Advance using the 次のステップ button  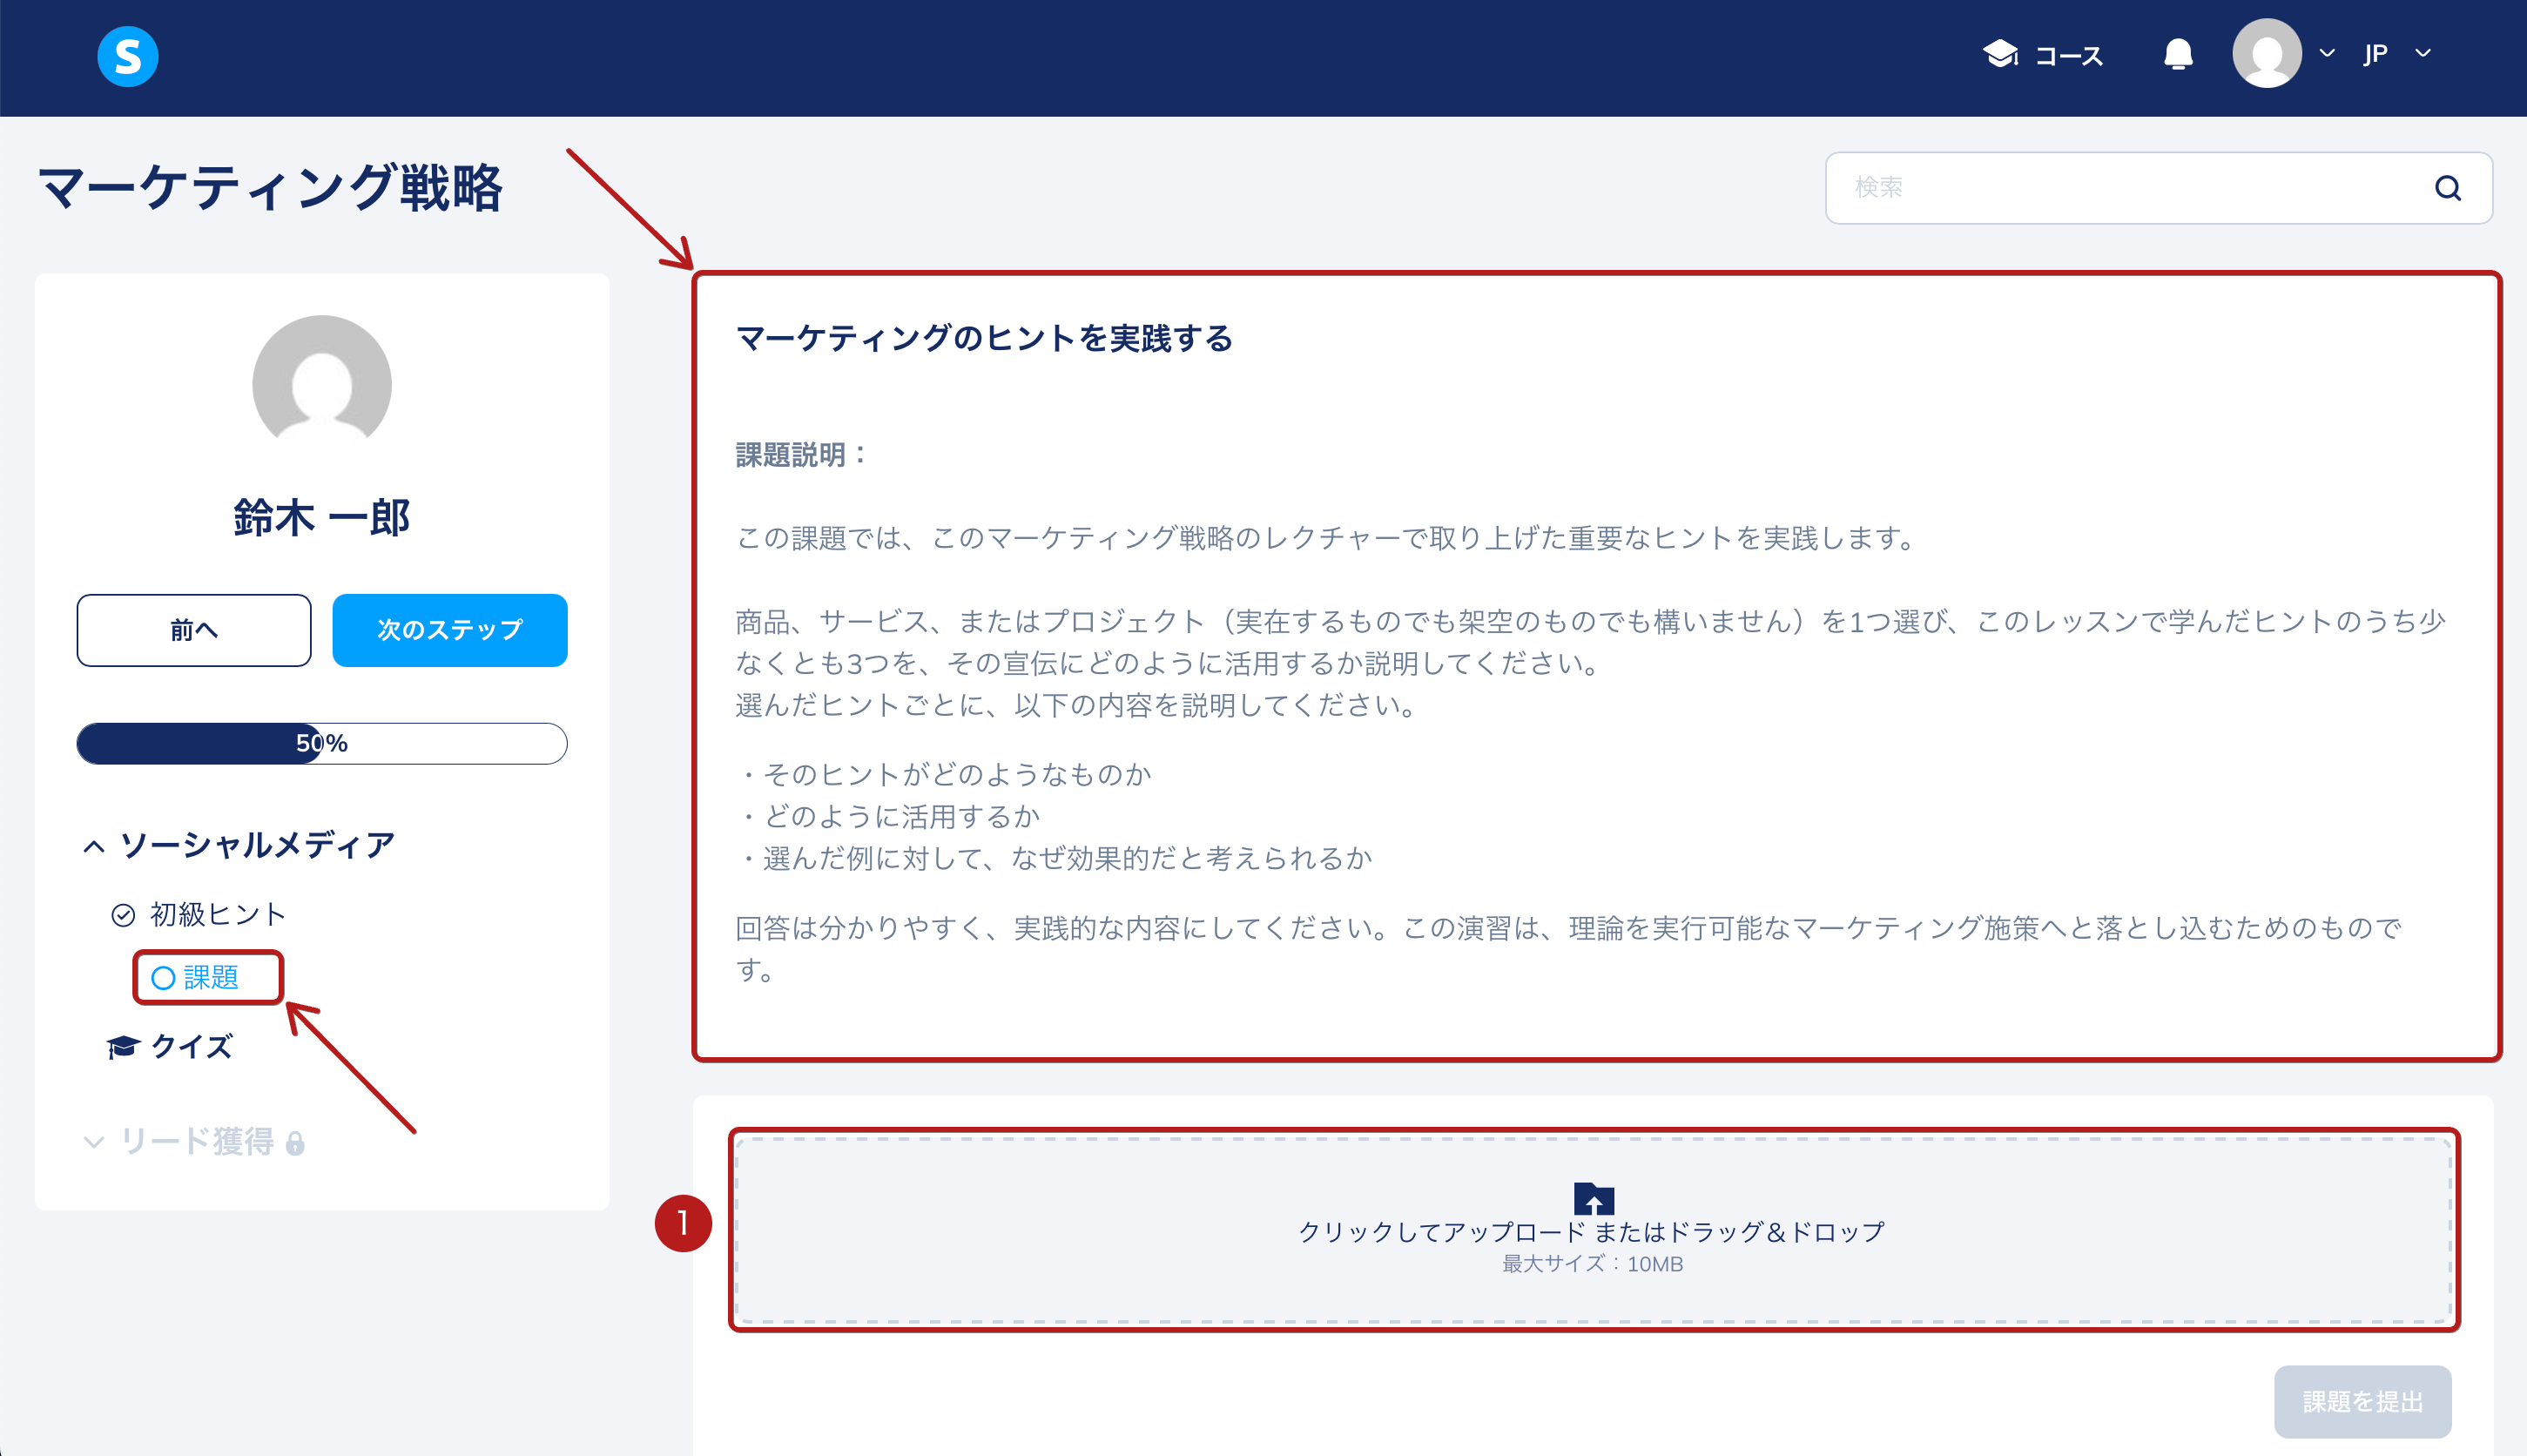[450, 630]
